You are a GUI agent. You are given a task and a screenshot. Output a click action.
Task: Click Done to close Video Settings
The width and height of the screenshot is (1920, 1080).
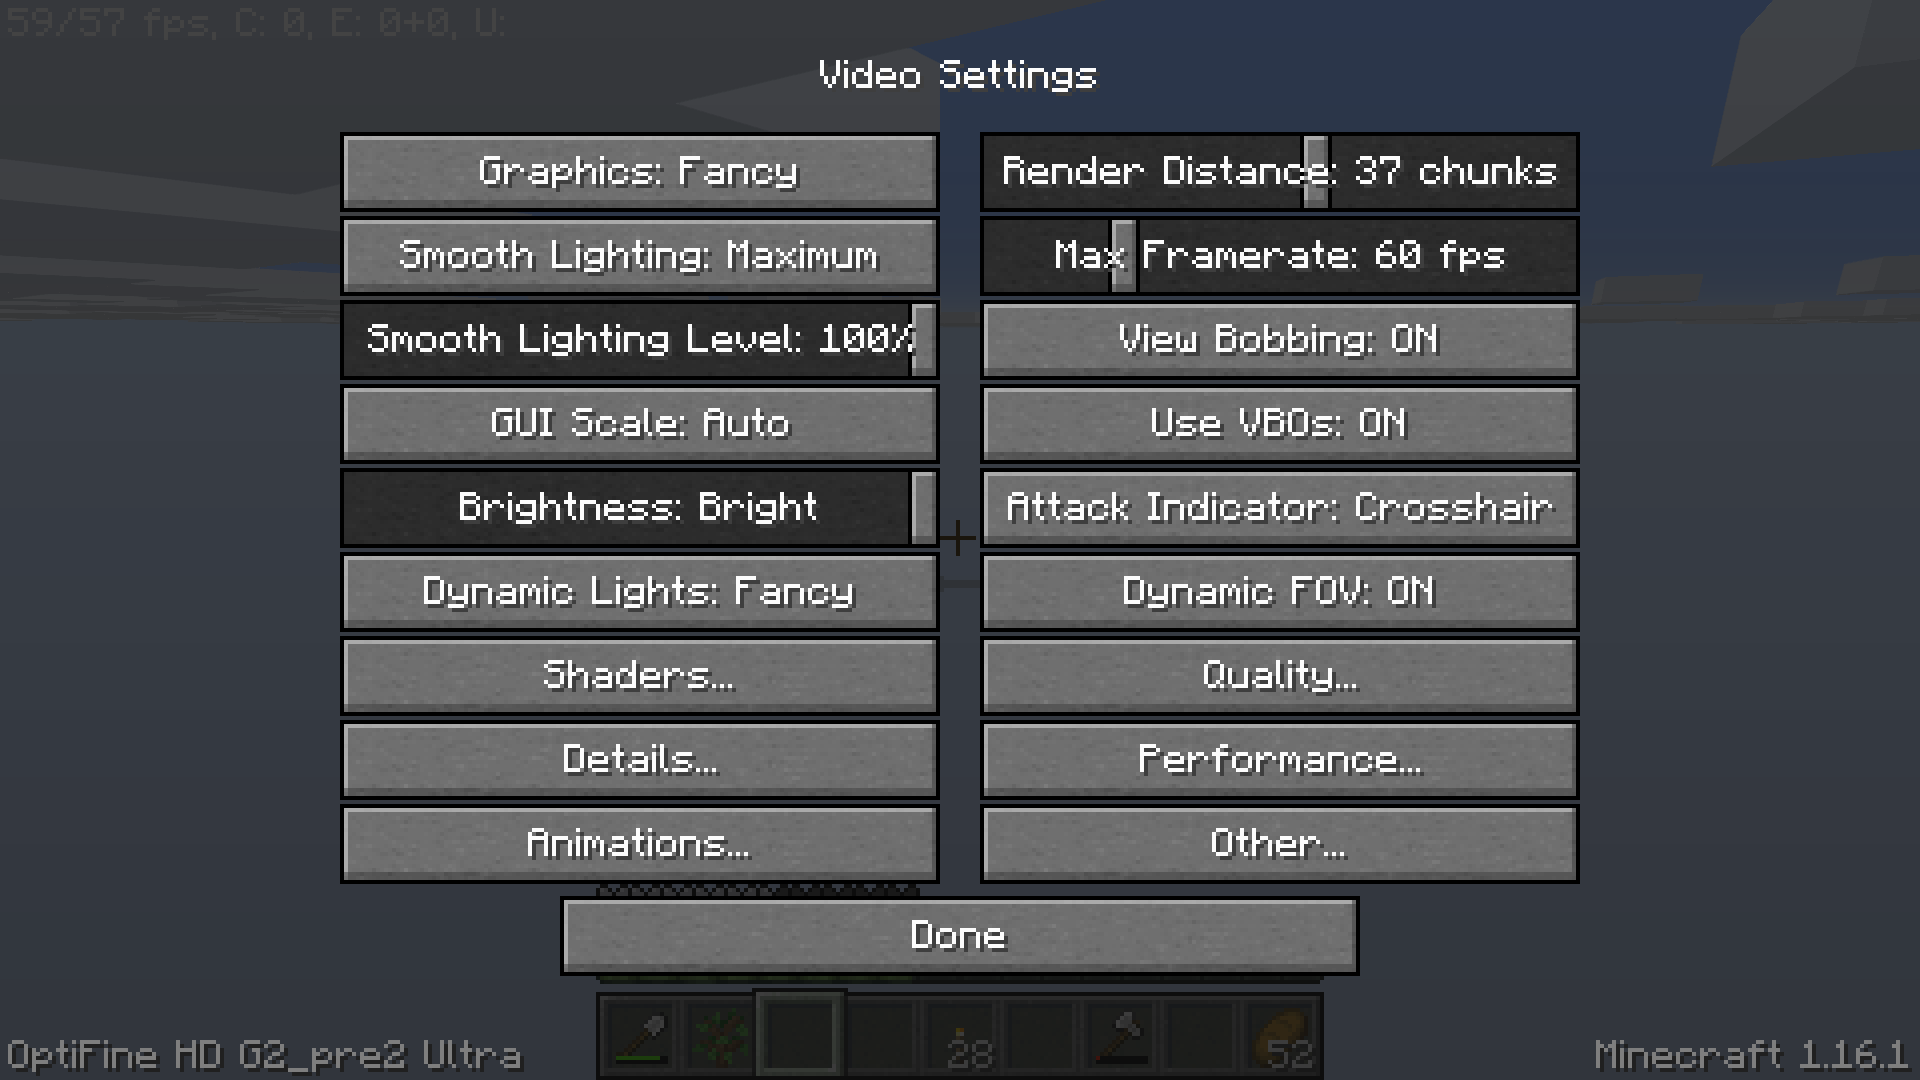coord(960,936)
